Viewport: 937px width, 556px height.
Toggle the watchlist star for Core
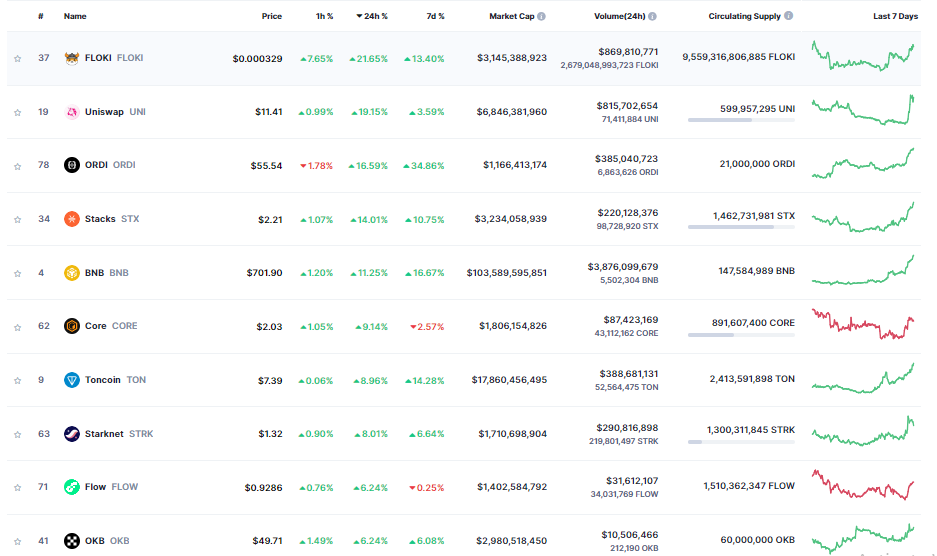tap(17, 327)
